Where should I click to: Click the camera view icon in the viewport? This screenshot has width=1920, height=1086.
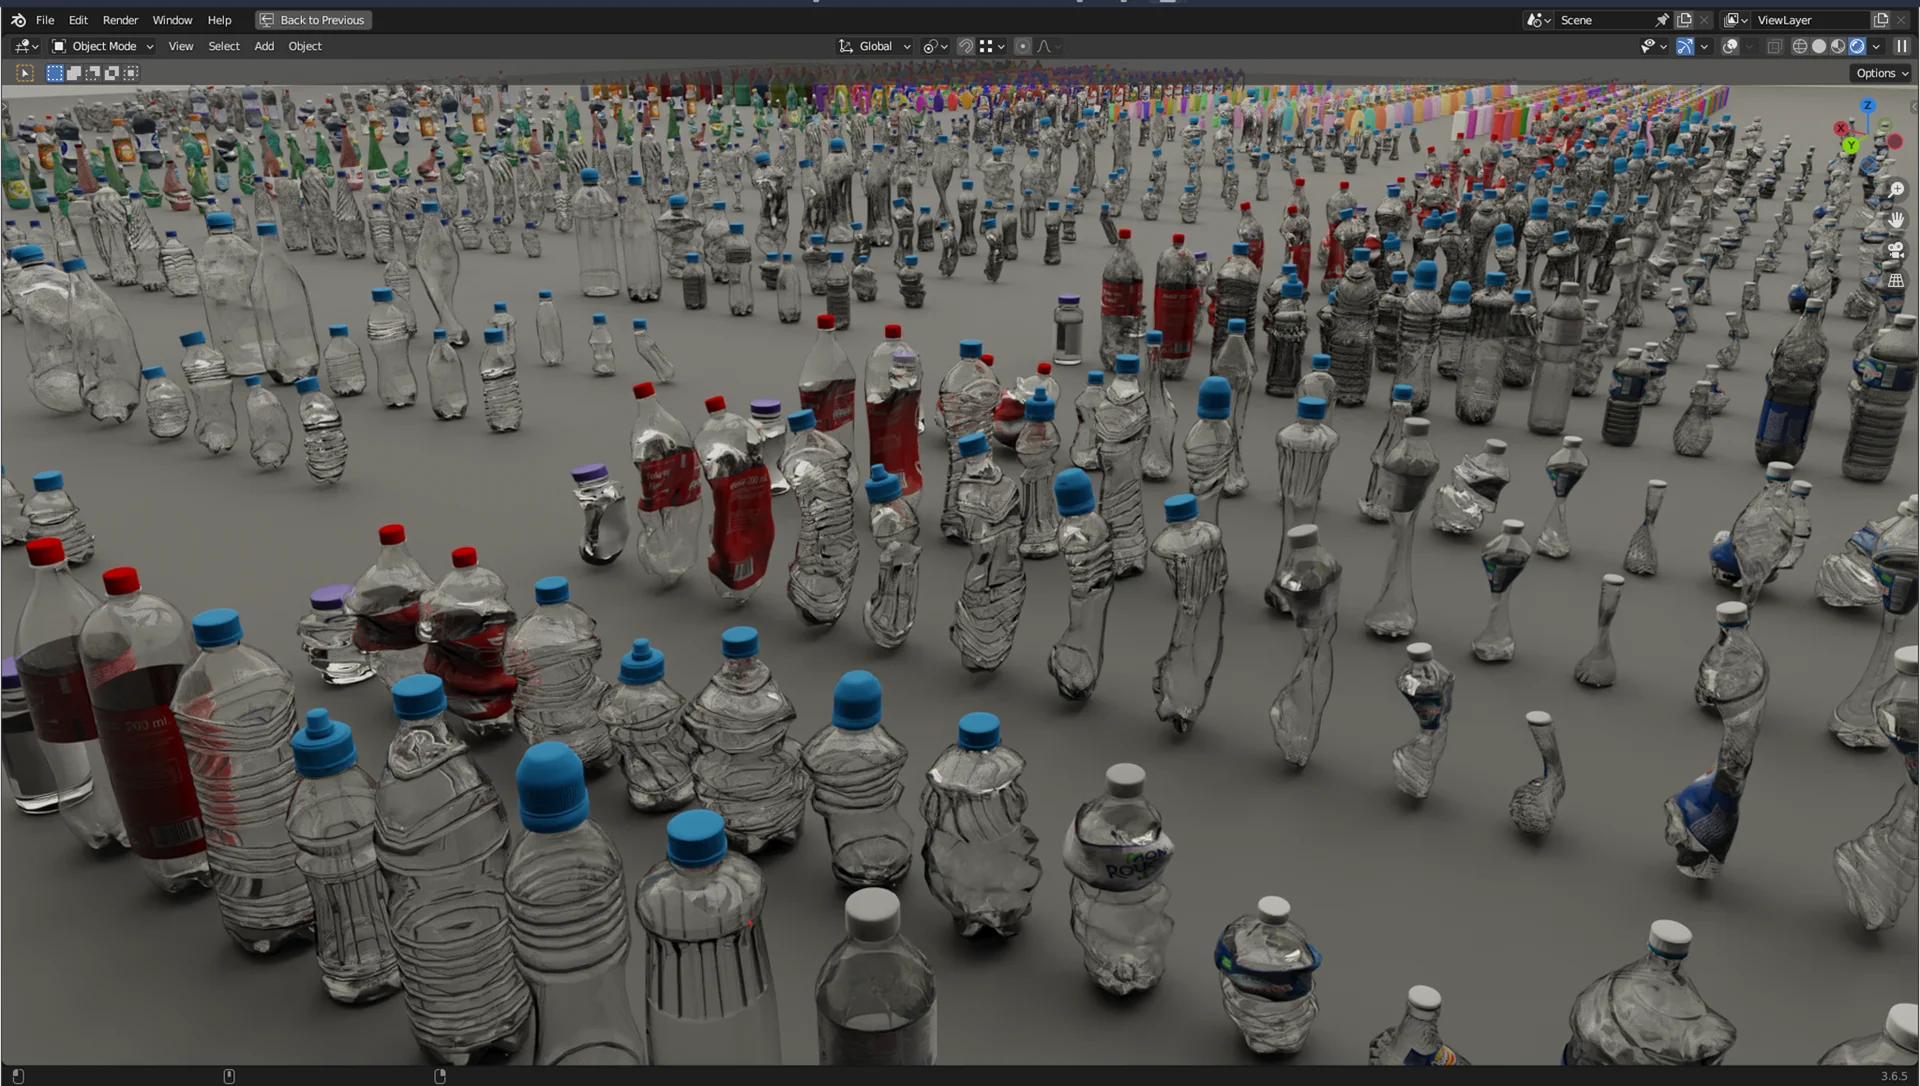(1895, 249)
